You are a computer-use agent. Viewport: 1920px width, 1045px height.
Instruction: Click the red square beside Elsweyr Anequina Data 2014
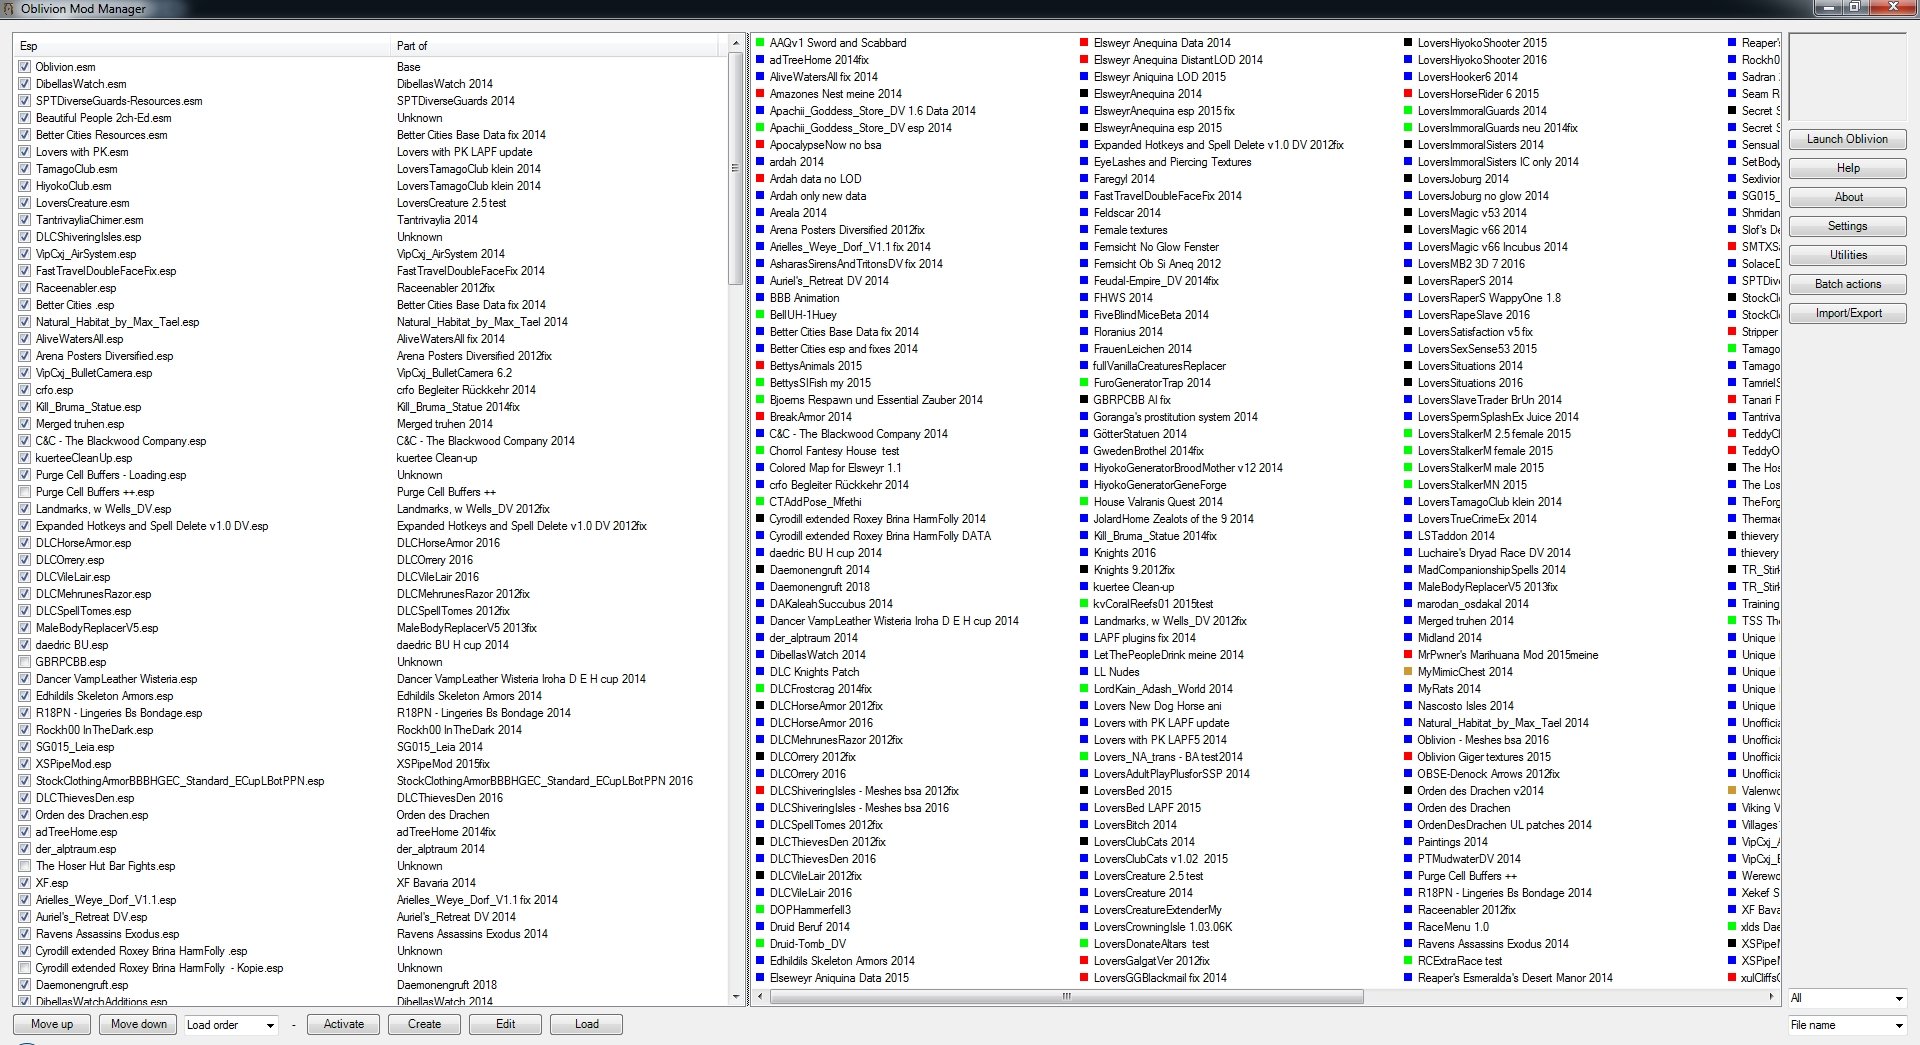pyautogui.click(x=1084, y=43)
